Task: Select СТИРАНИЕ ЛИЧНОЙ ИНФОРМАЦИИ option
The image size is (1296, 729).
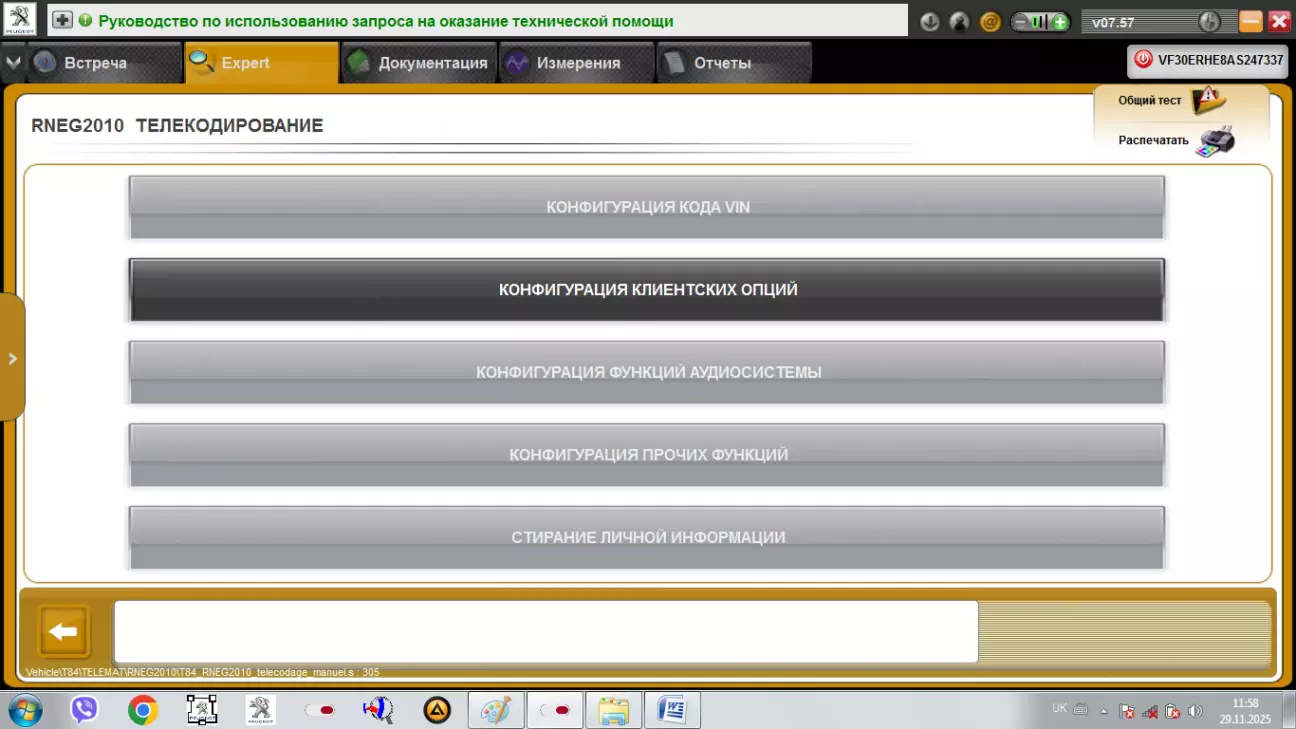Action: pos(647,537)
